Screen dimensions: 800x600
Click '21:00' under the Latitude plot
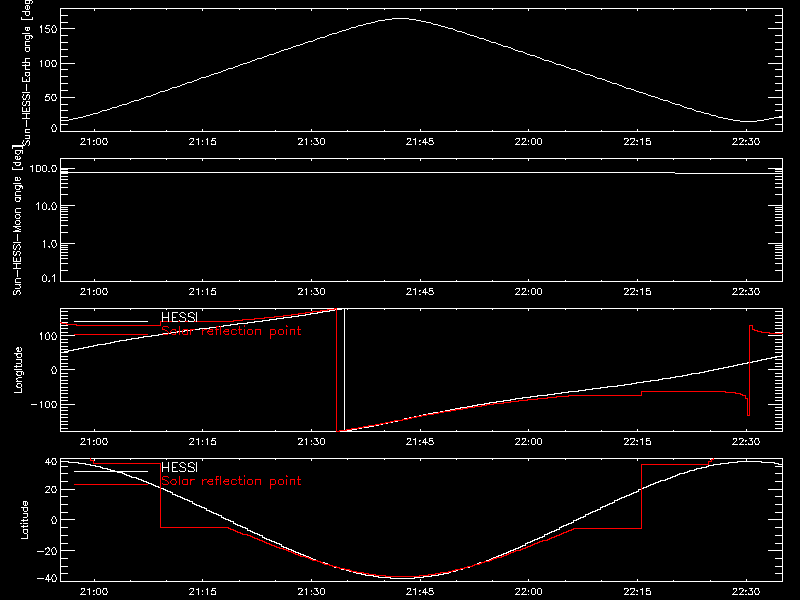coord(94,592)
